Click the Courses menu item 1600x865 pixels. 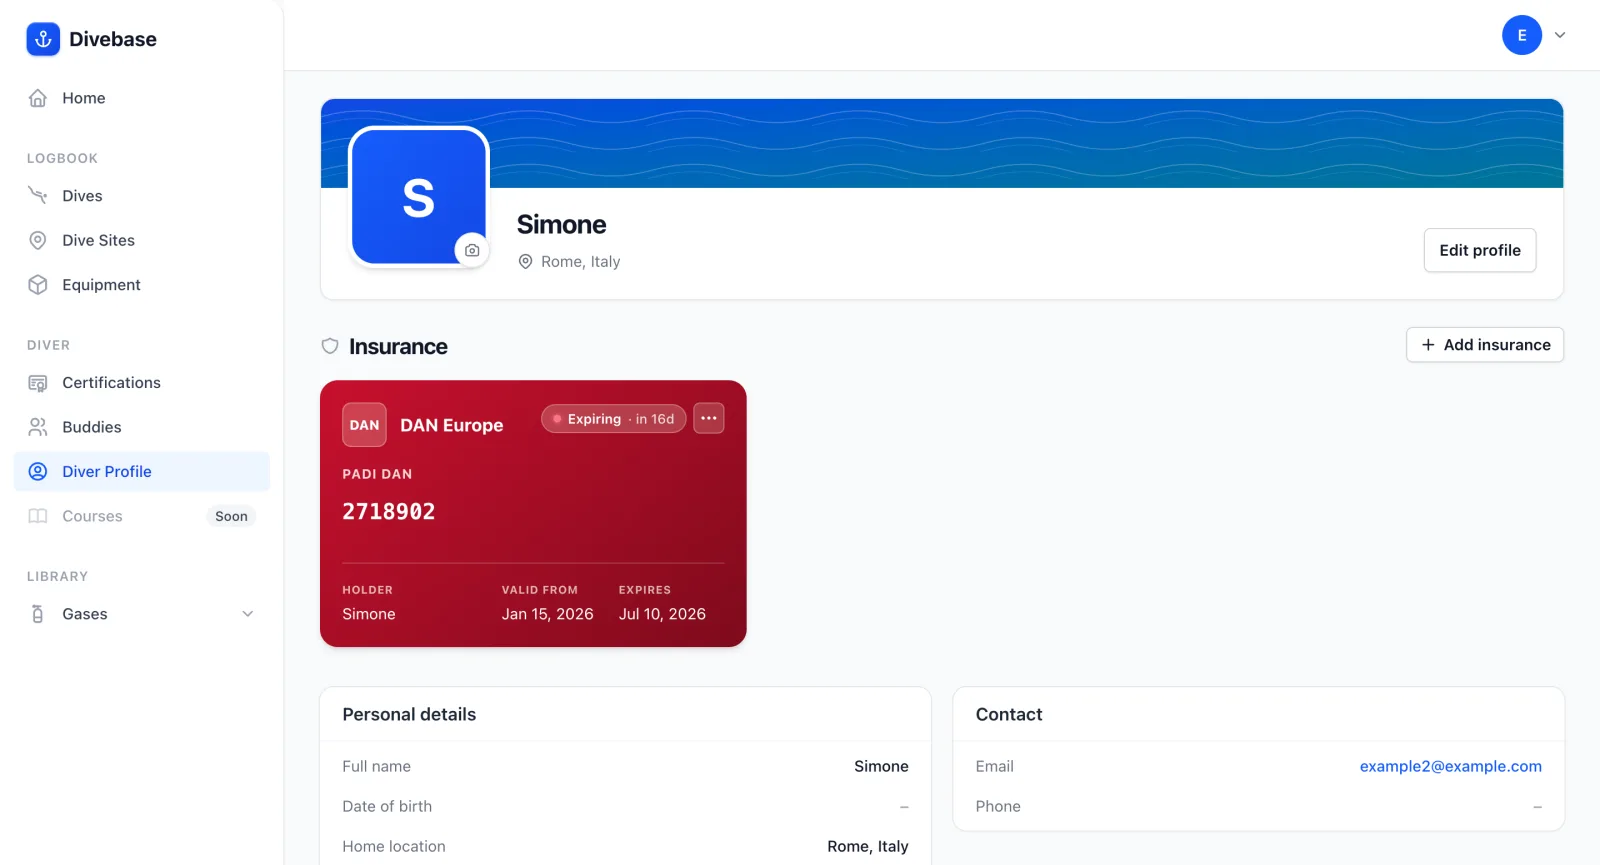[142, 516]
